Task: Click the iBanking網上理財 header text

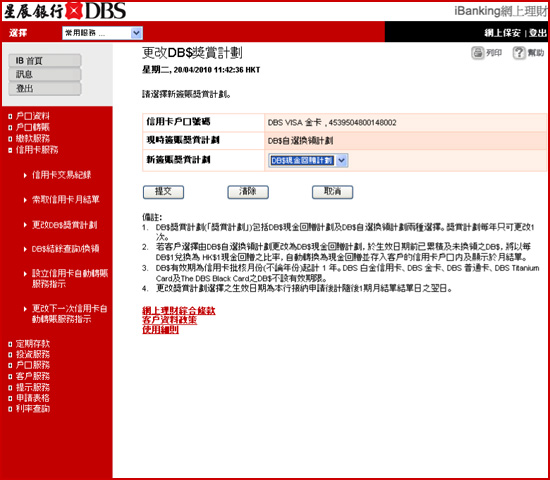Action: [502, 11]
